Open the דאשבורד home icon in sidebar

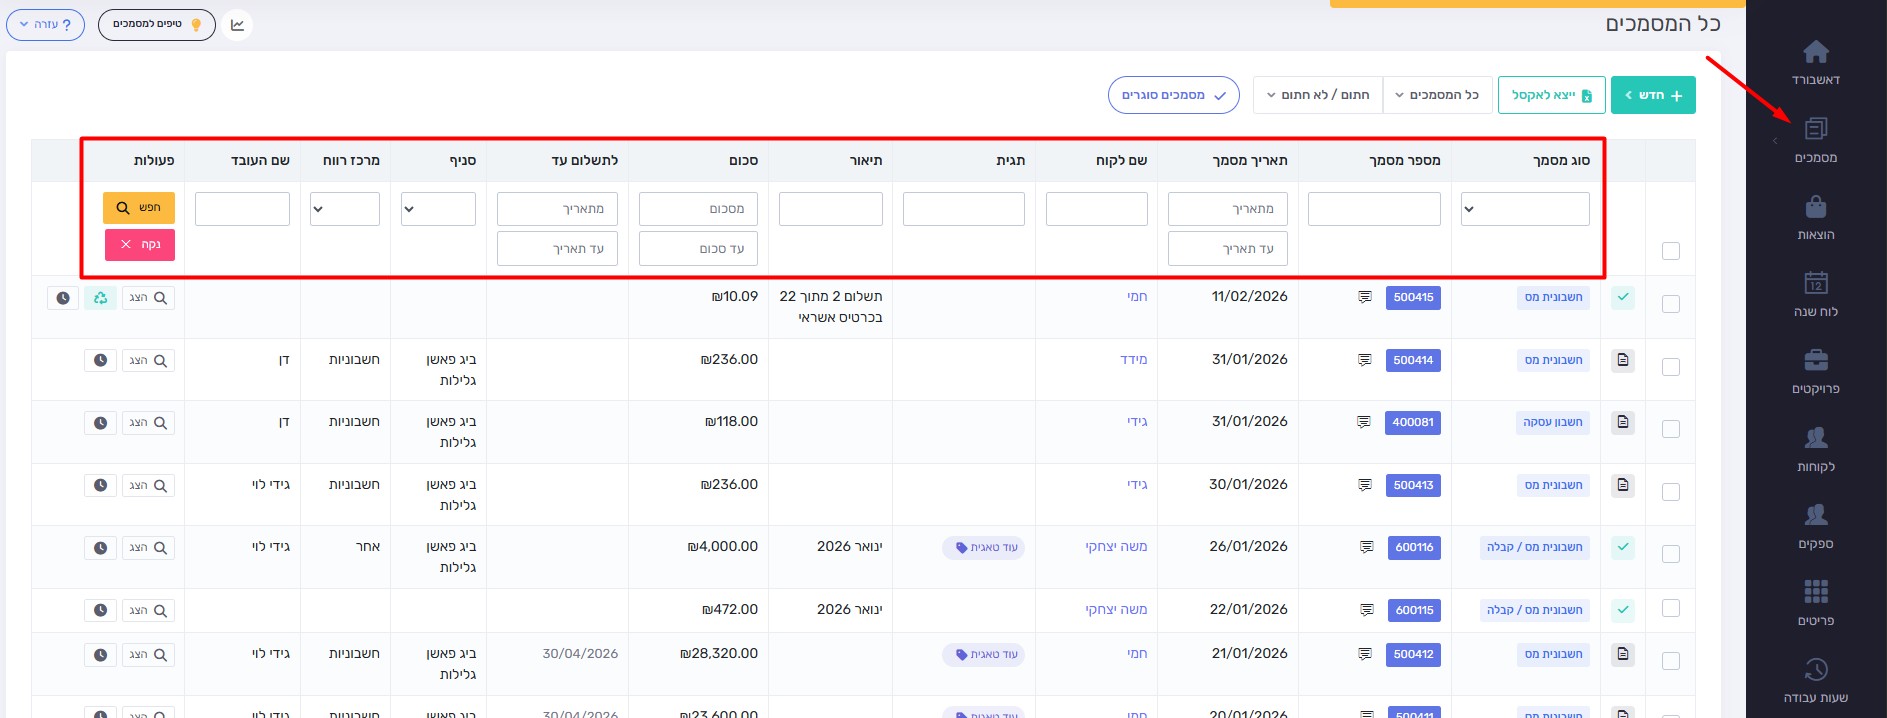point(1815,52)
